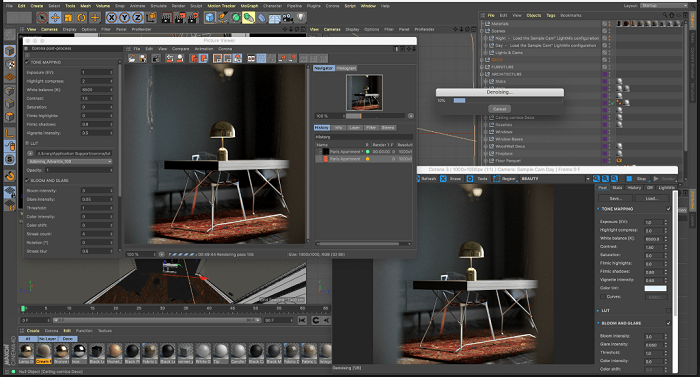Click the Open image icon in Picture Viewer
The height and width of the screenshot is (377, 700).
click(x=132, y=58)
